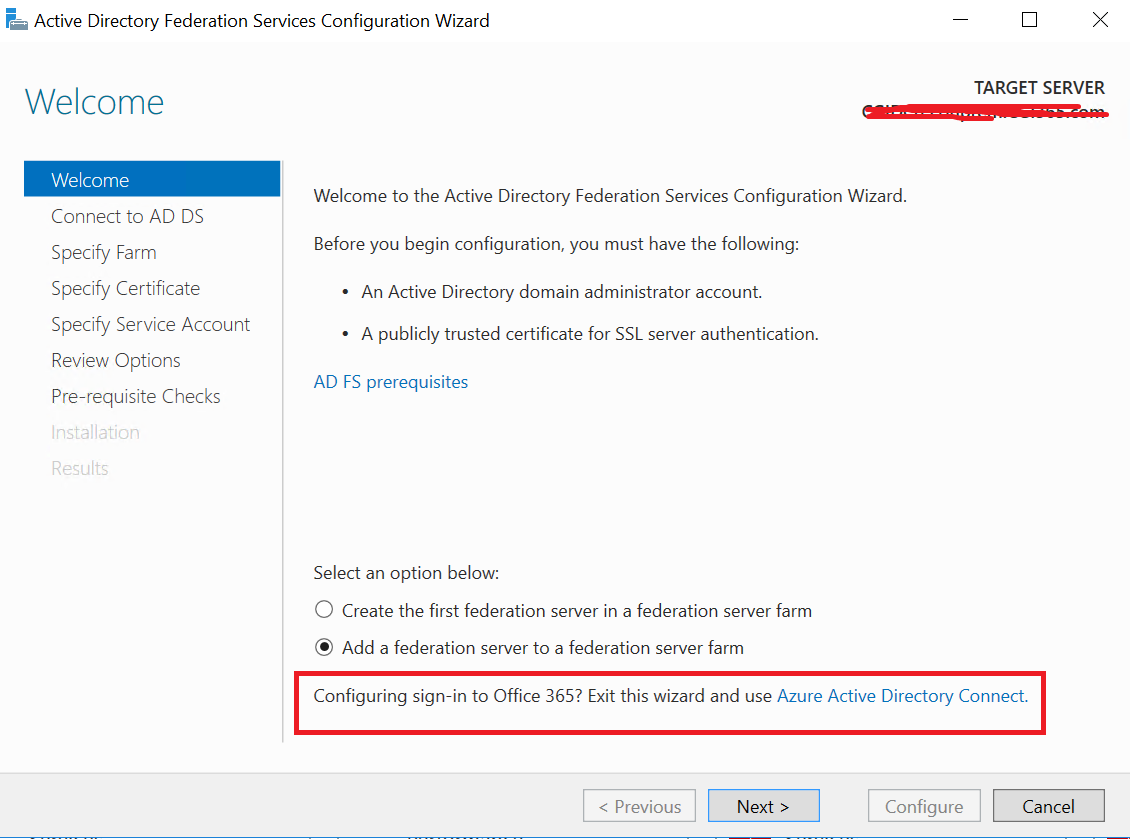The height and width of the screenshot is (839, 1130).
Task: Click the greyed-out Previous button
Action: pyautogui.click(x=639, y=806)
